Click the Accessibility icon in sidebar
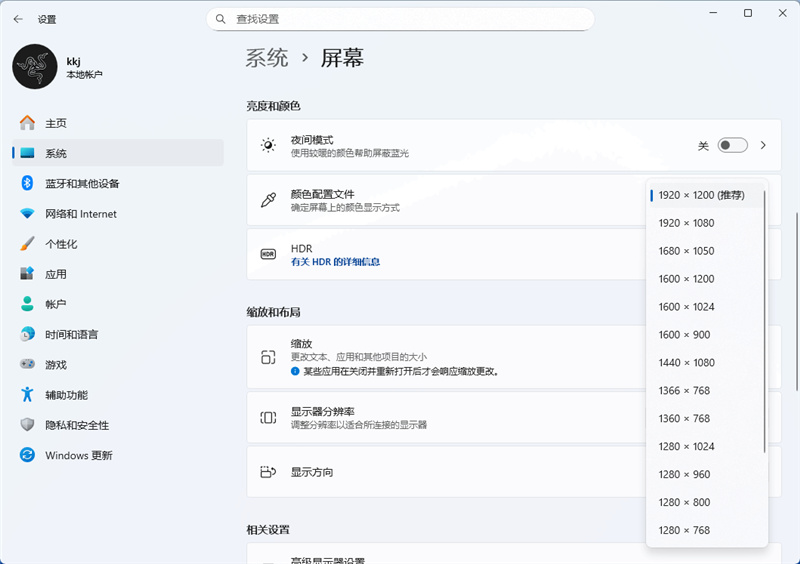 pyautogui.click(x=27, y=395)
